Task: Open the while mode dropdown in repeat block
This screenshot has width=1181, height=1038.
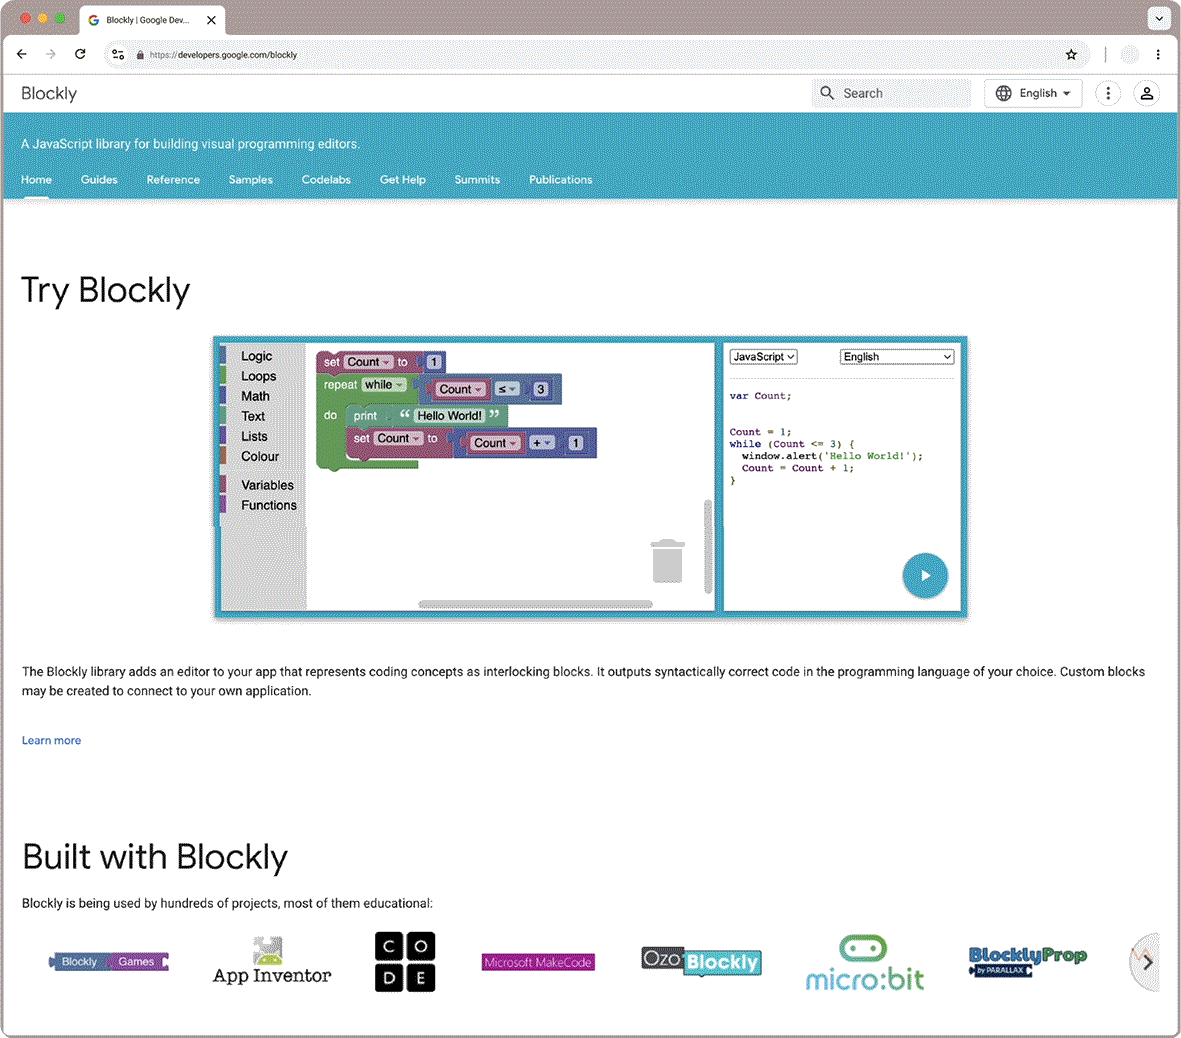Action: (x=383, y=385)
